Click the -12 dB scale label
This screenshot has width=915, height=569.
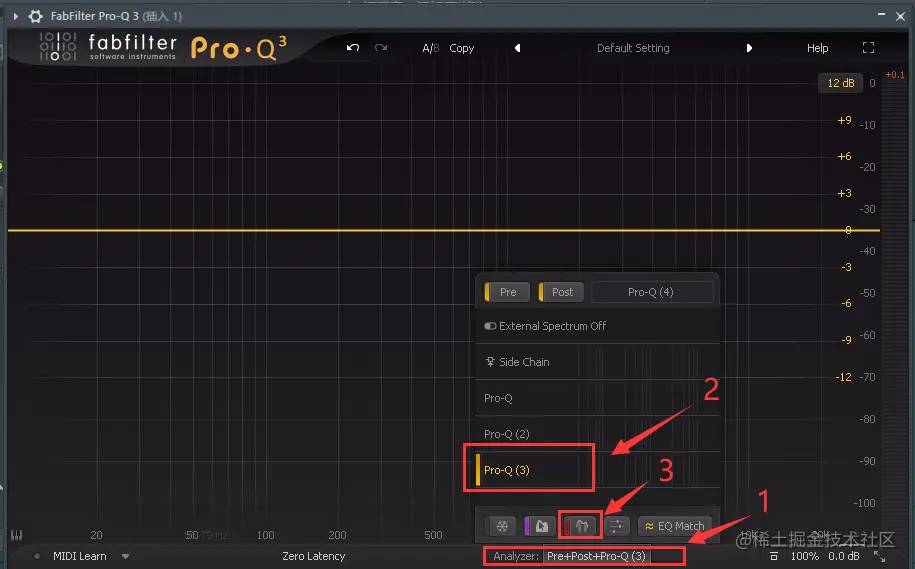coord(843,377)
